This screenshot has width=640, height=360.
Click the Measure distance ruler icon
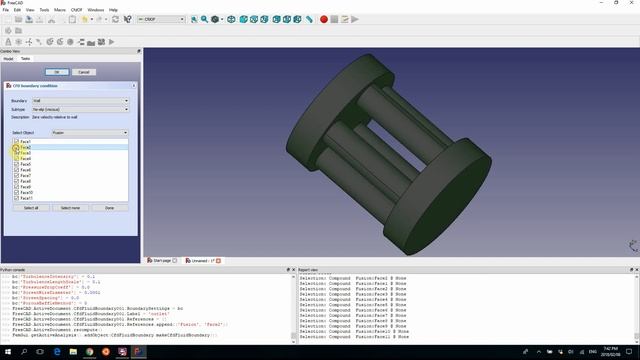[309, 19]
